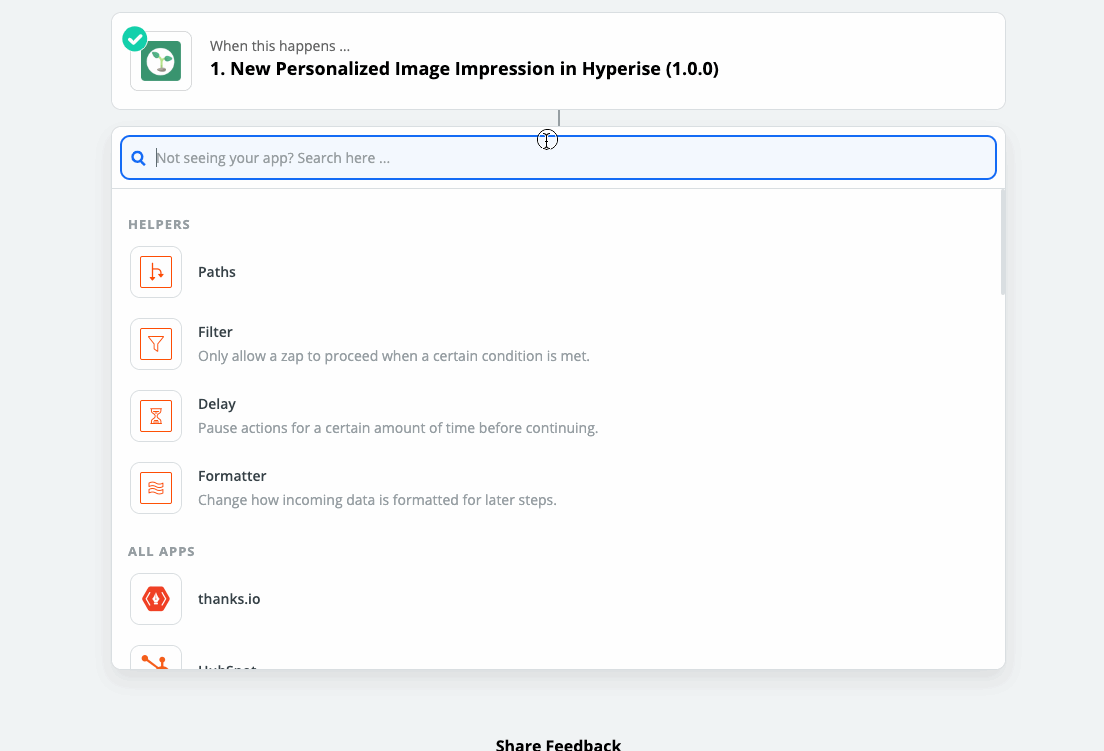
Task: Click the Paths helper icon
Action: (156, 272)
